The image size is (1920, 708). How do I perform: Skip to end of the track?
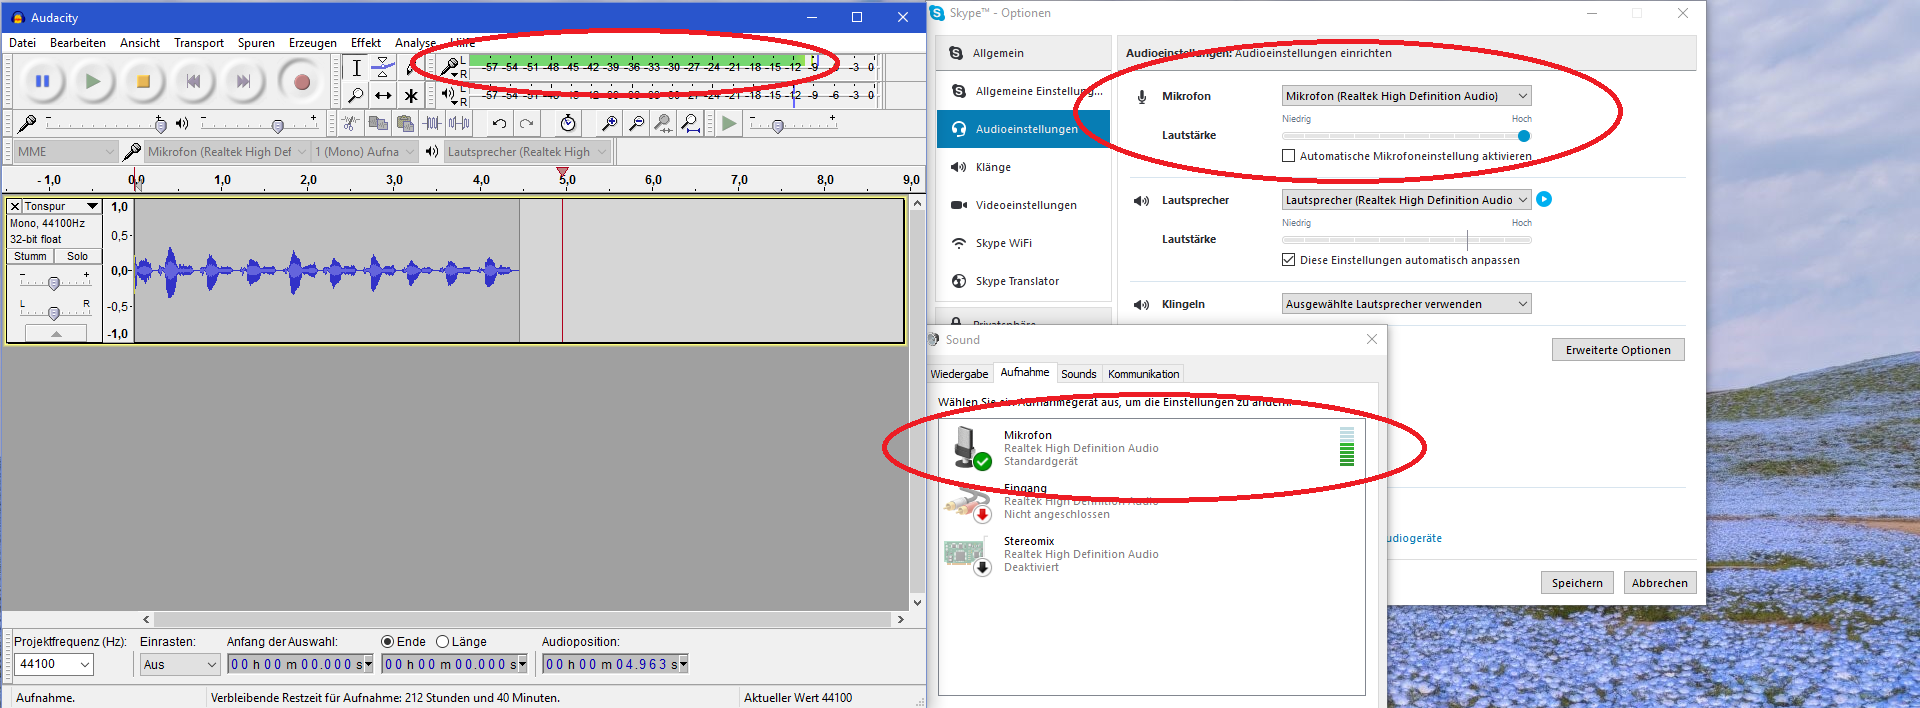pos(243,82)
